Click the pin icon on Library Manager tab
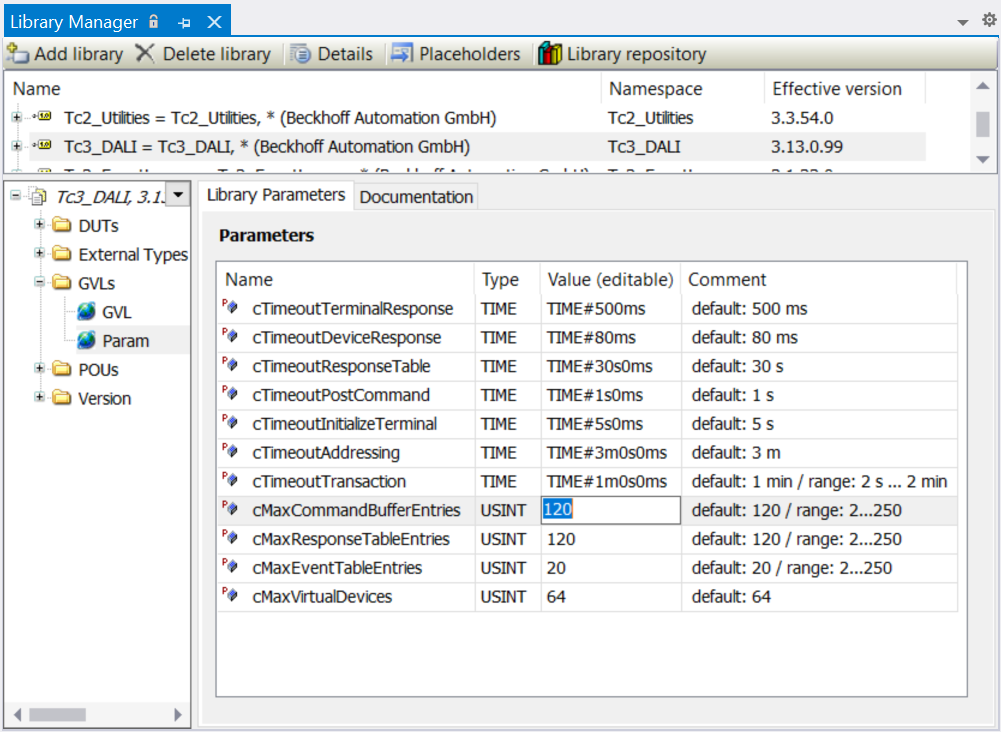The width and height of the screenshot is (1001, 732). [x=185, y=23]
